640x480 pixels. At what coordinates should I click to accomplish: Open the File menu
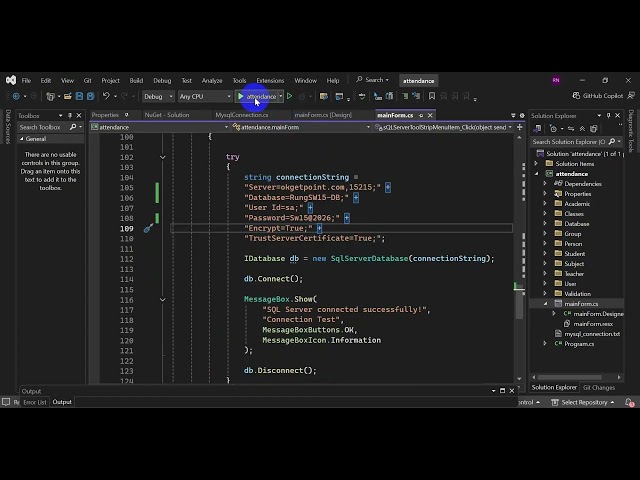pos(26,80)
